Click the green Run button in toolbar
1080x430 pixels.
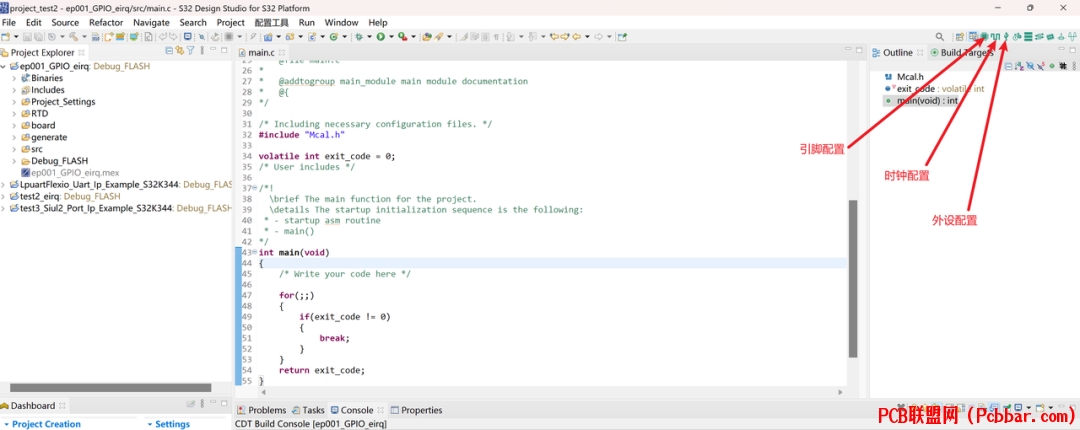[381, 37]
